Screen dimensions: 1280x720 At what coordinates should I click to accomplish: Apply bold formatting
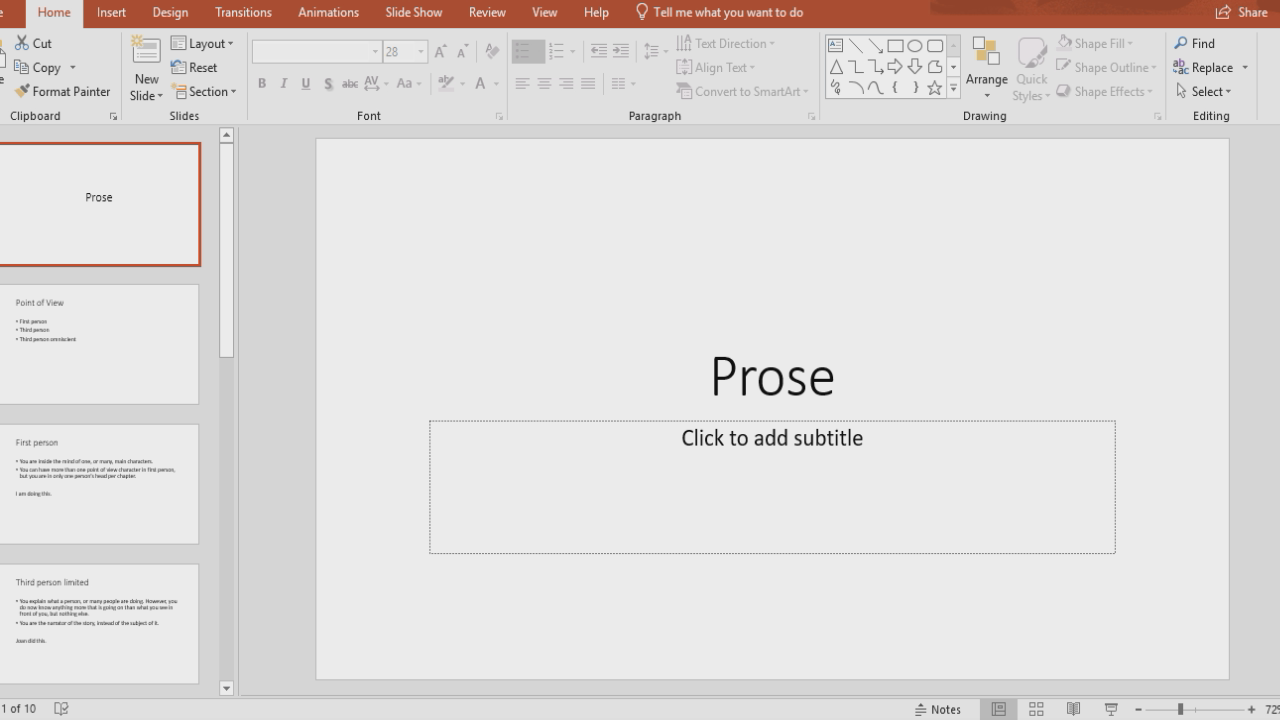pyautogui.click(x=261, y=83)
